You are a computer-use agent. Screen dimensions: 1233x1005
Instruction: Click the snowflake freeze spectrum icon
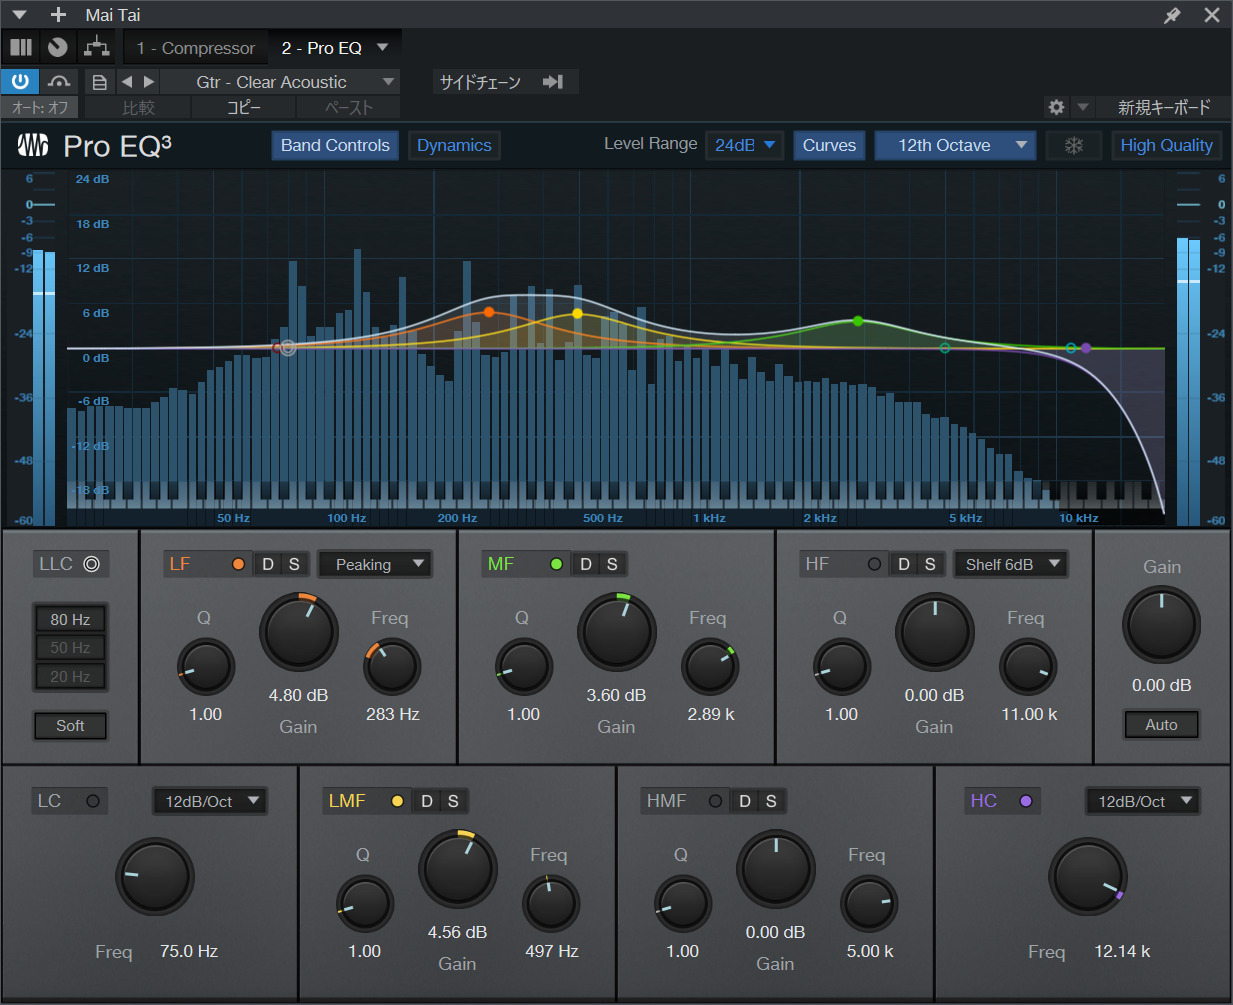click(x=1073, y=145)
